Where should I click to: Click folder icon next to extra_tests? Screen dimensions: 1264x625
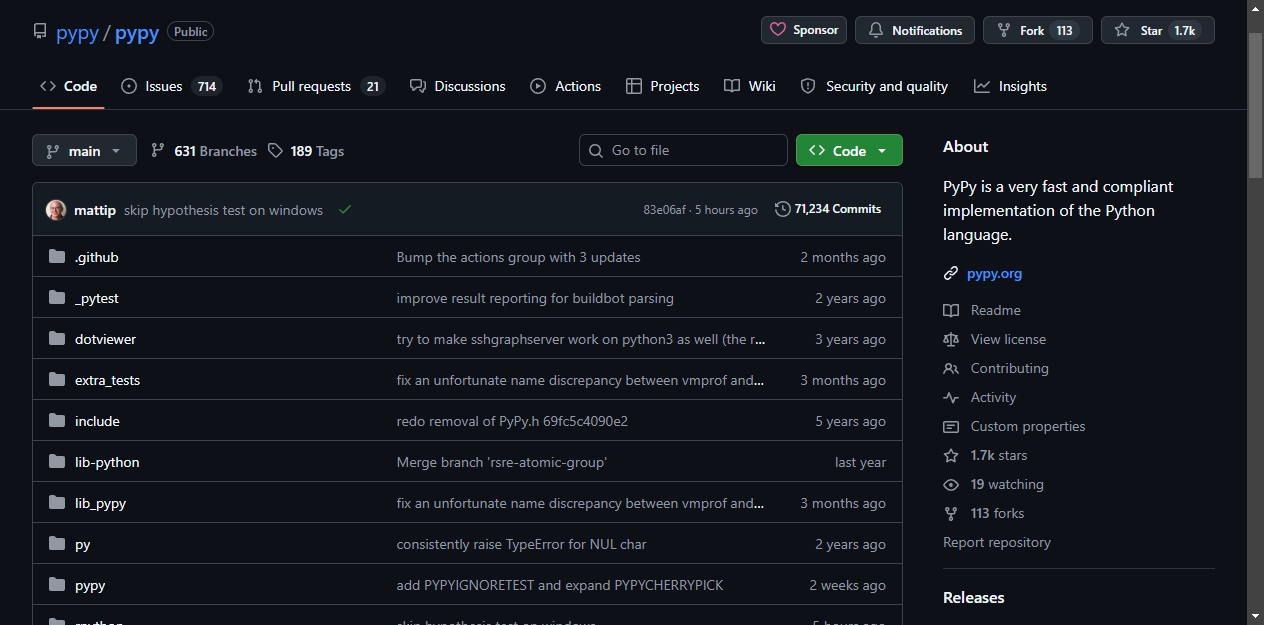57,380
